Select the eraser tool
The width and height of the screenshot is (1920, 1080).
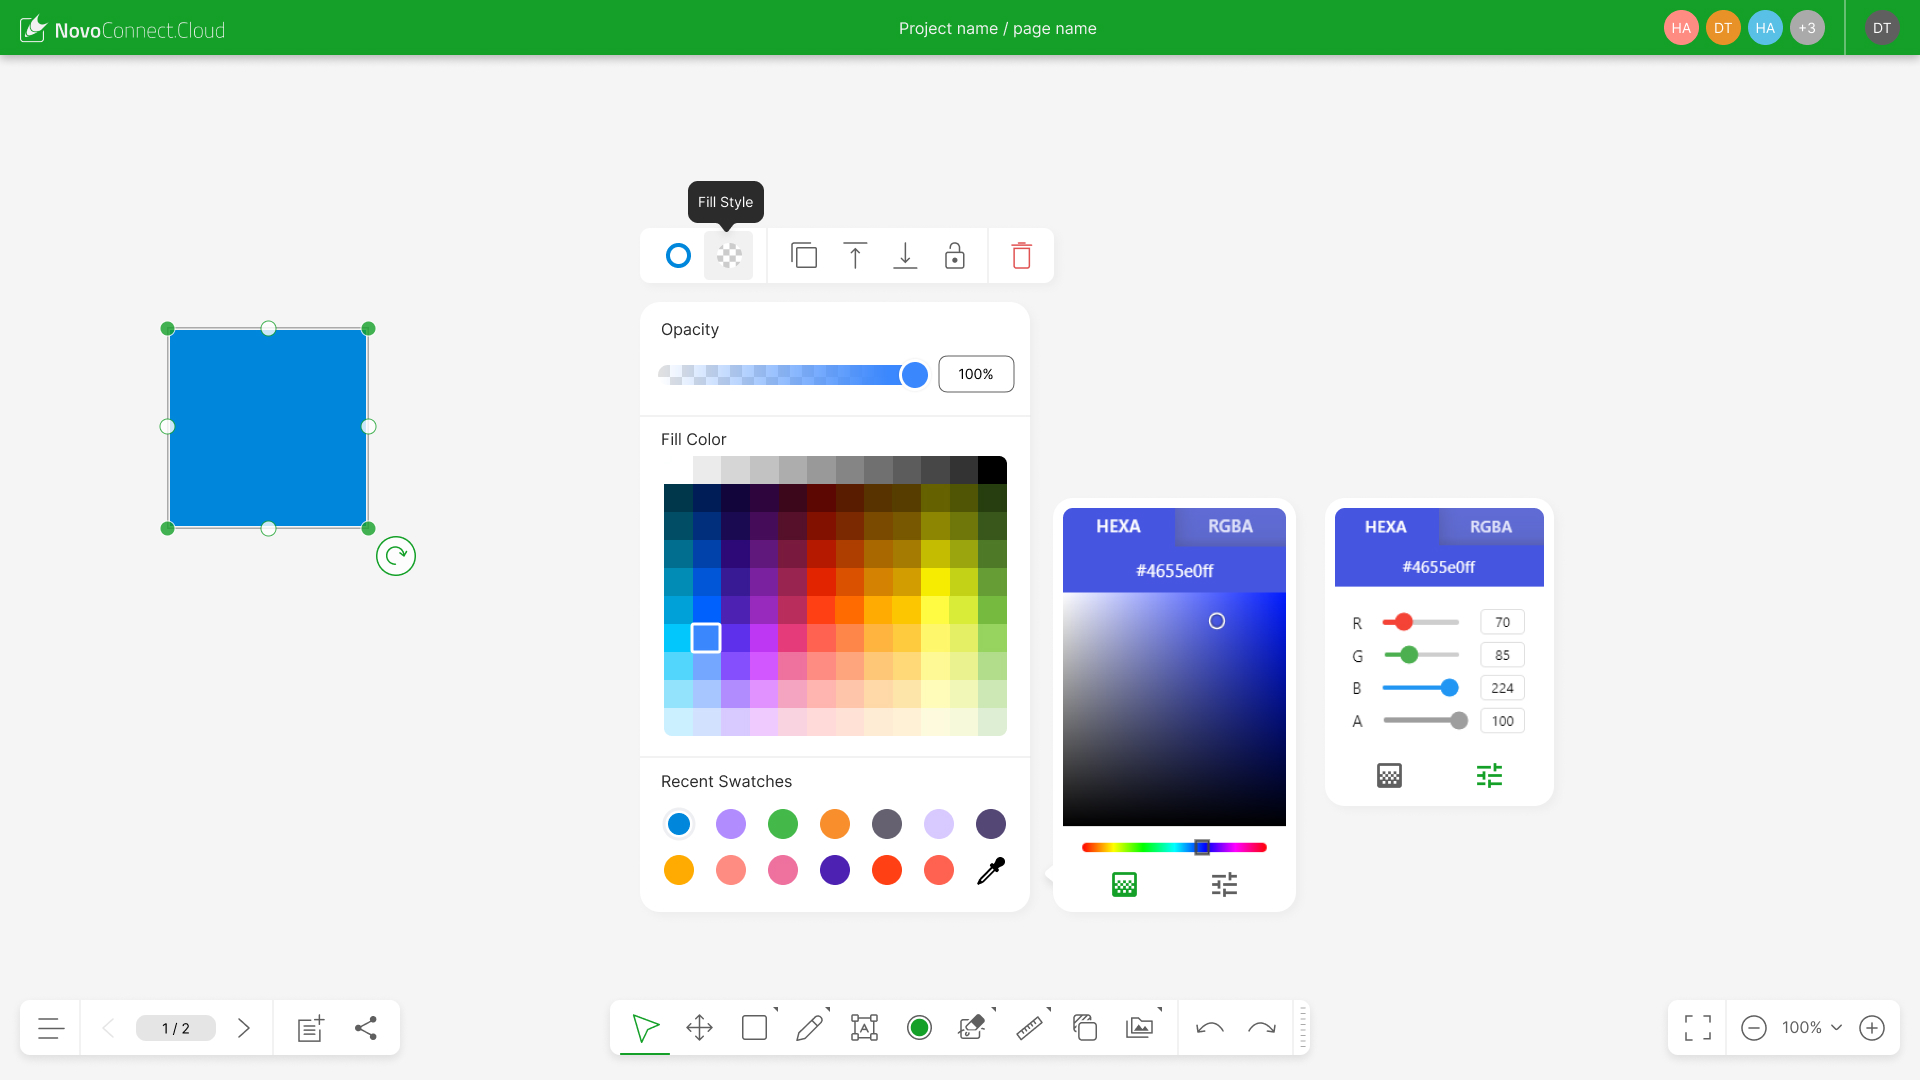point(971,1028)
